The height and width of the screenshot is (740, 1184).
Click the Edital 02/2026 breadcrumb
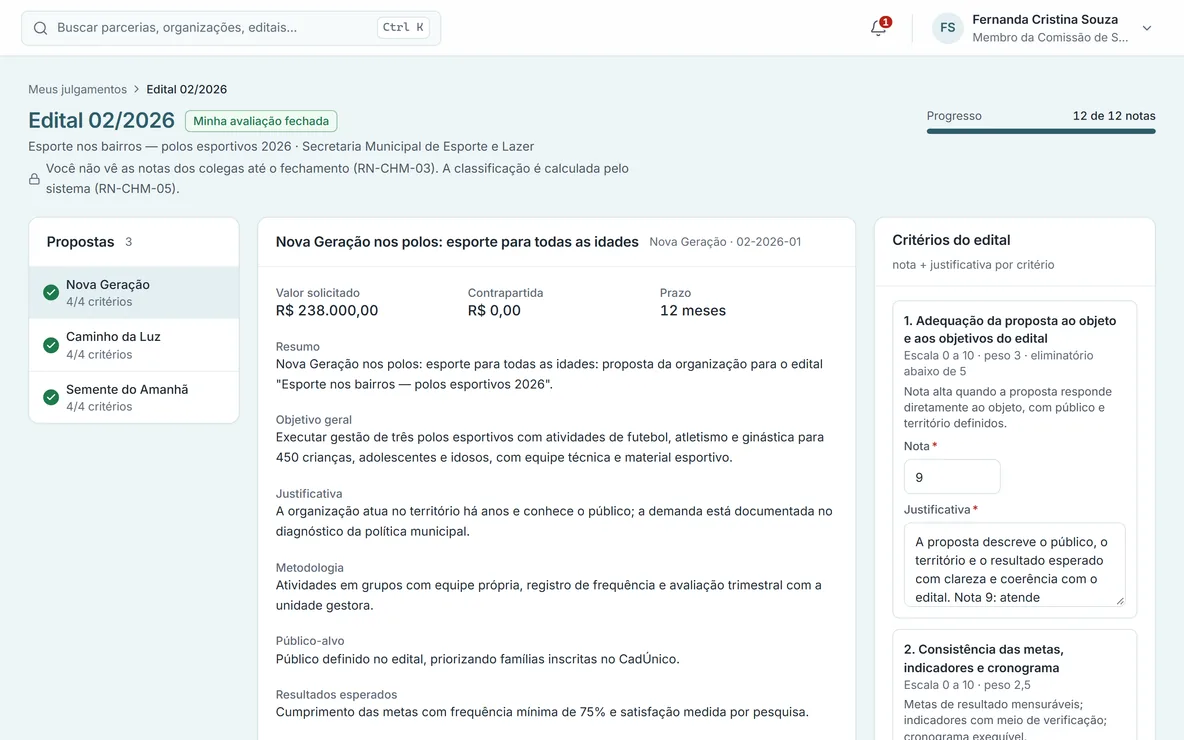187,89
